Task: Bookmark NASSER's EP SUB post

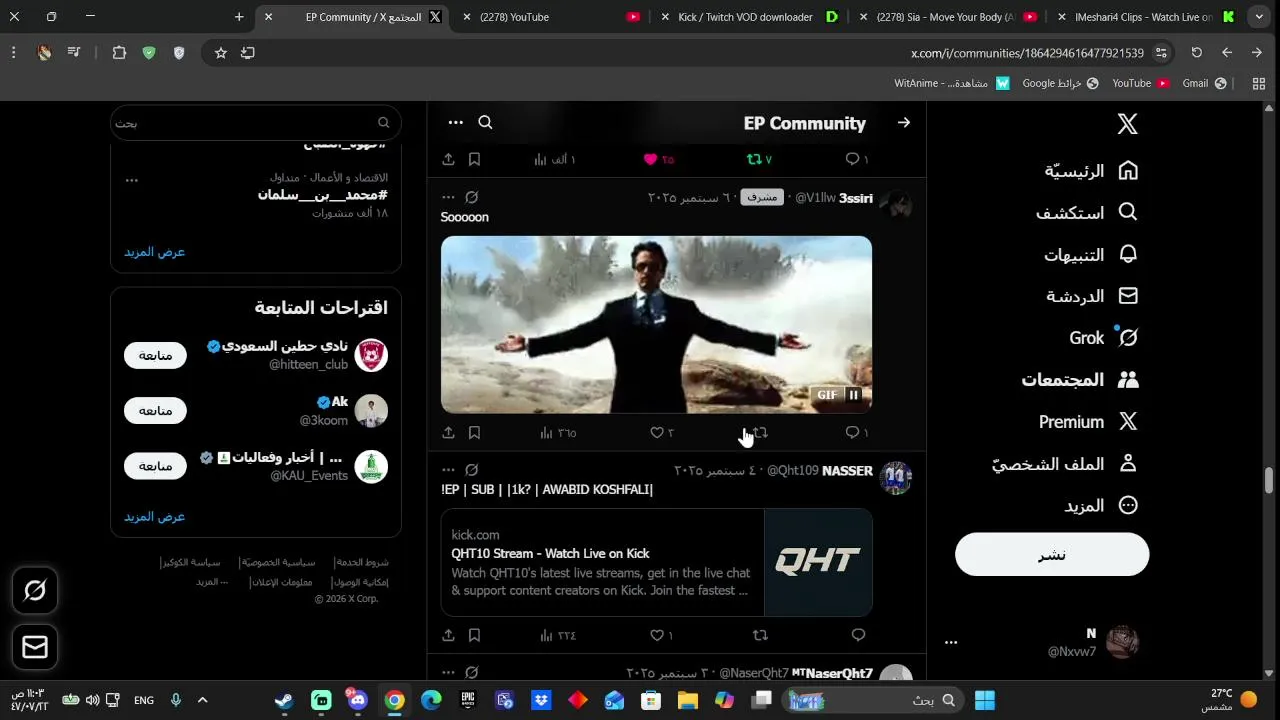Action: [475, 635]
